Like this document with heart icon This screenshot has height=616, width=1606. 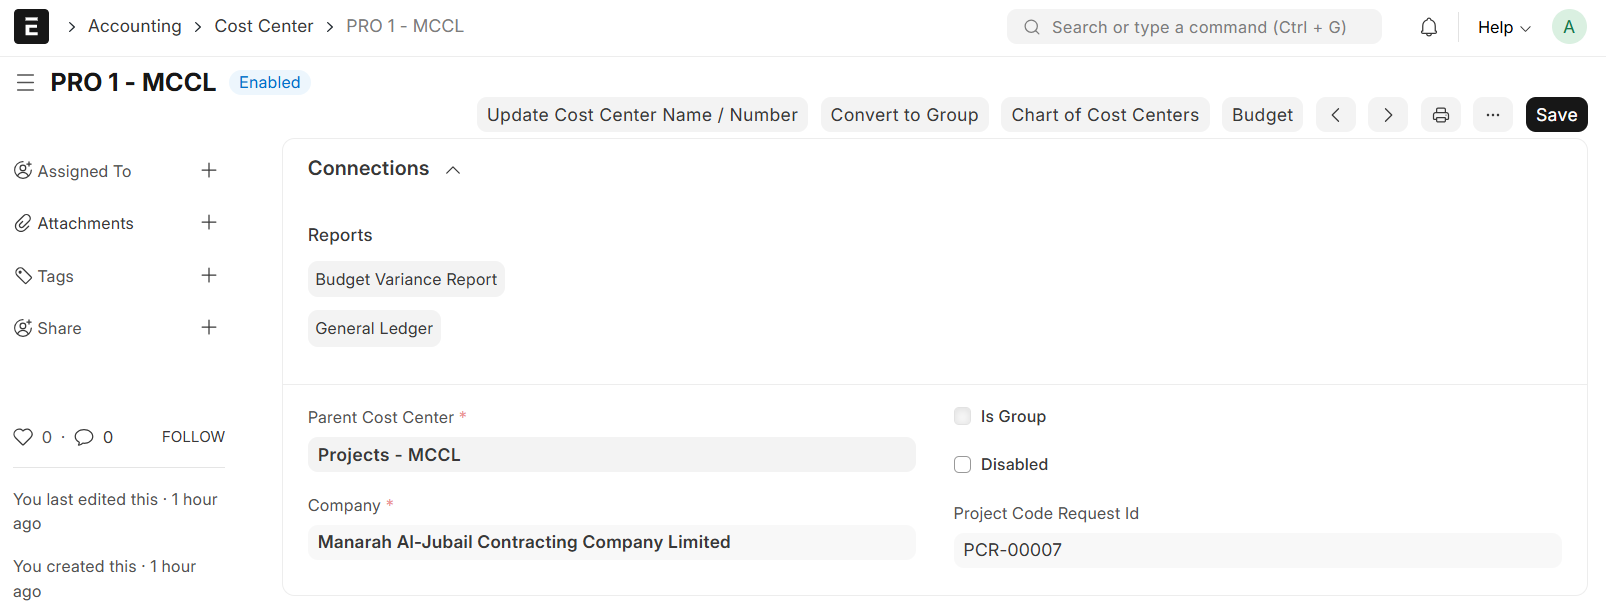[x=23, y=437]
